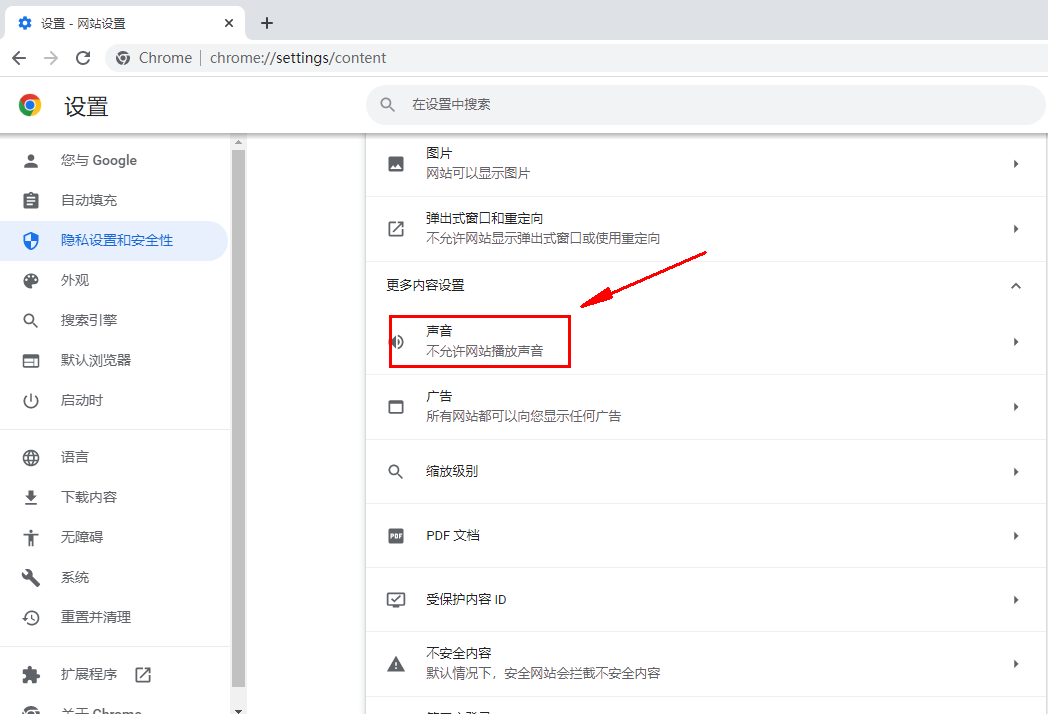Image resolution: width=1048 pixels, height=714 pixels.
Task: Click the puzzle piece icon for 扩展程序
Action: coord(31,675)
